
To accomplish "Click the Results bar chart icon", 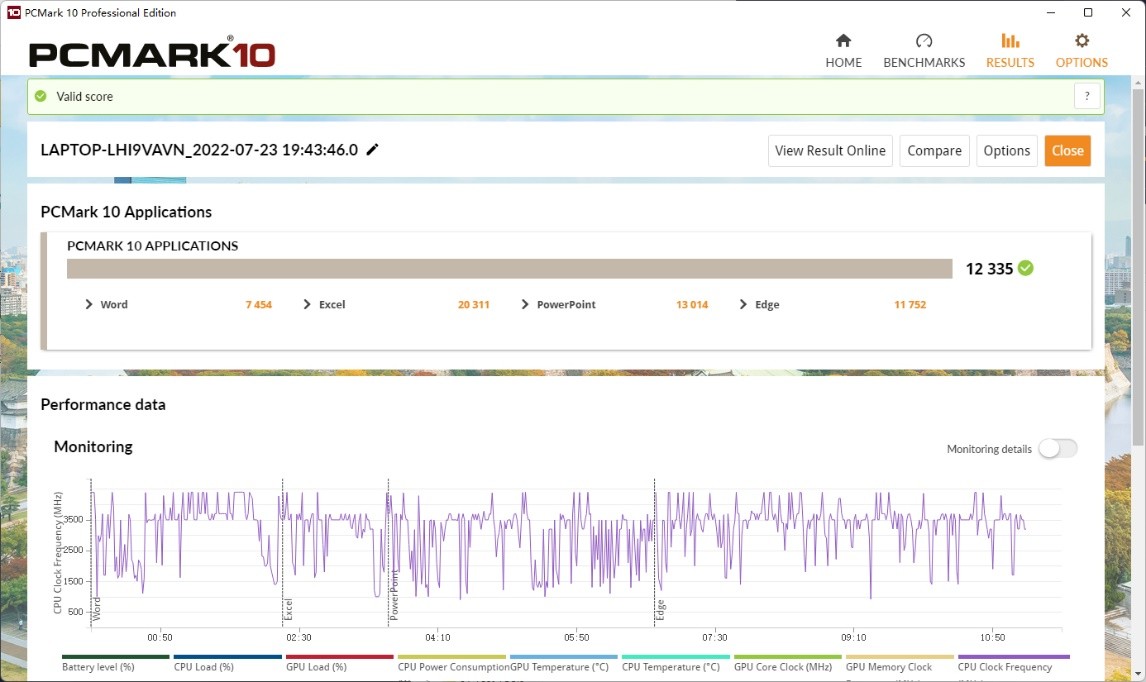I will [x=1010, y=41].
